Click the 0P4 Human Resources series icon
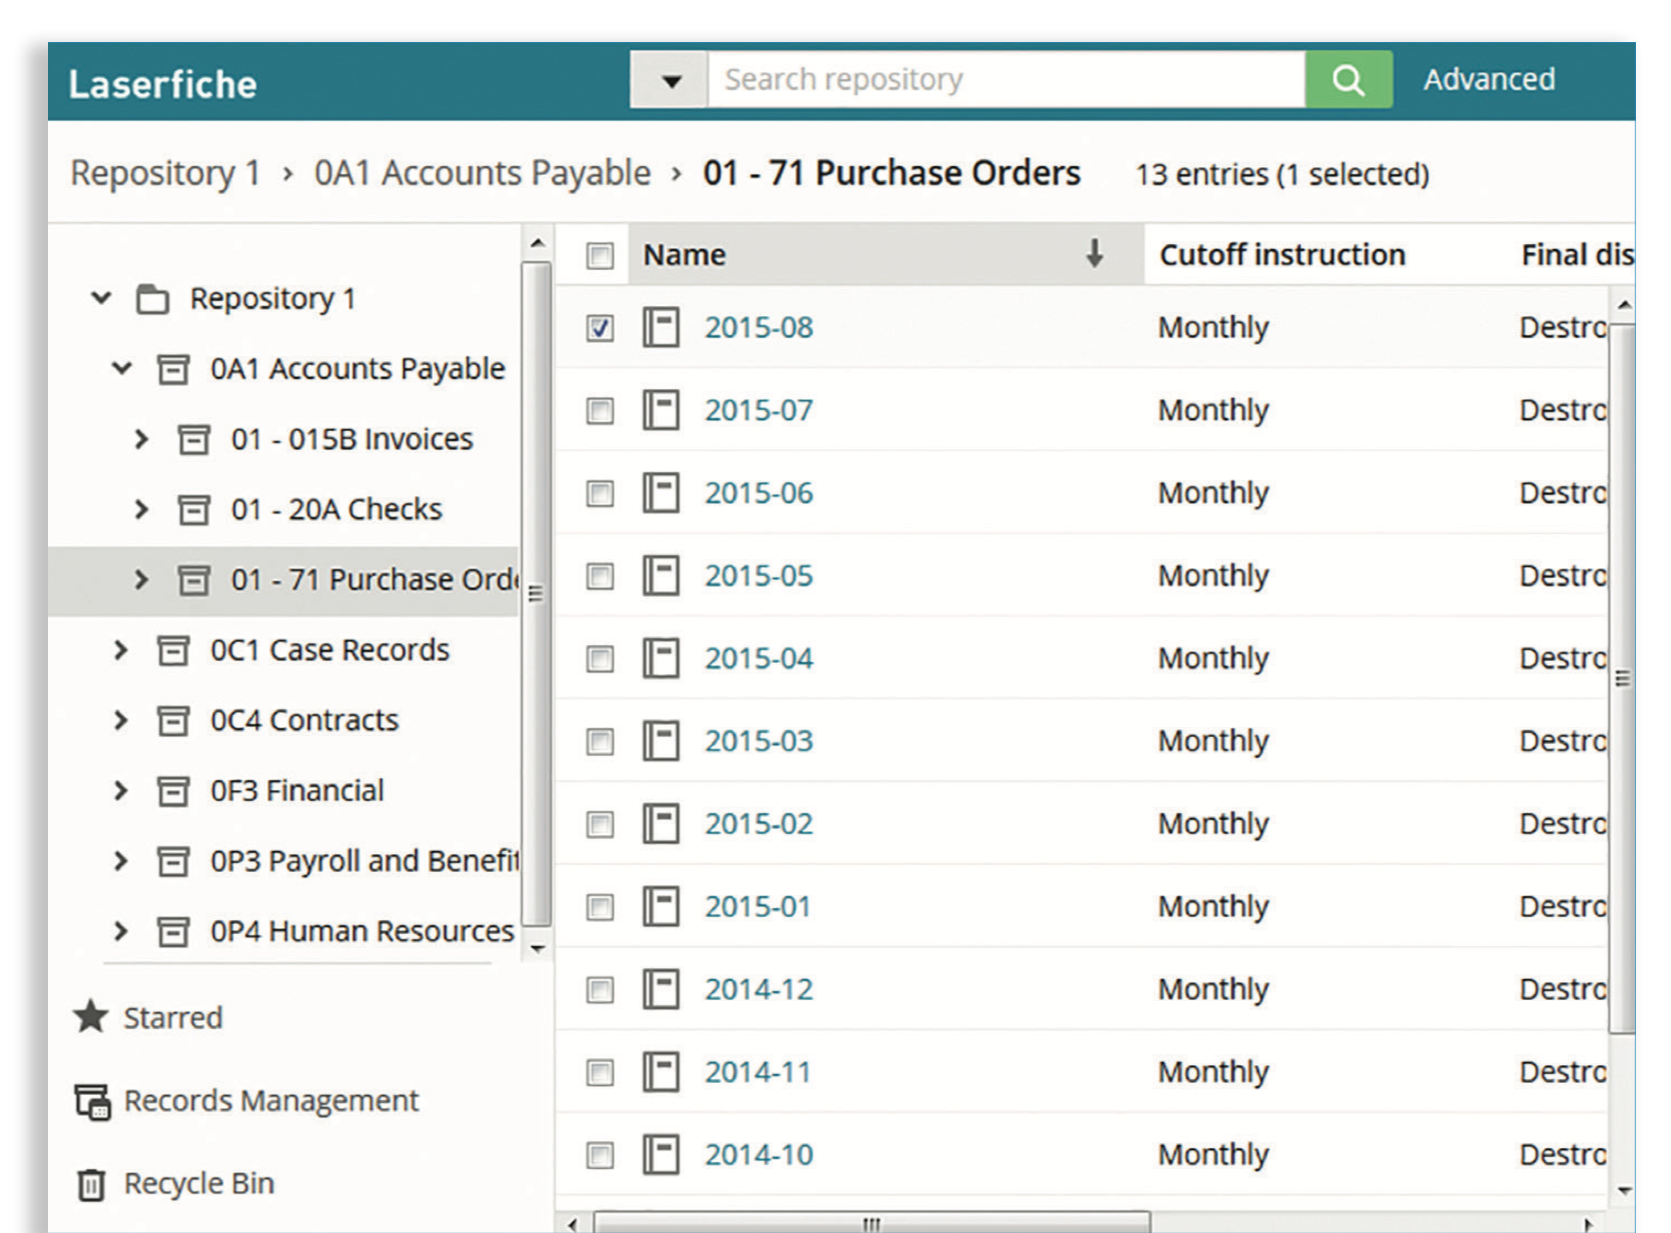 coord(173,932)
